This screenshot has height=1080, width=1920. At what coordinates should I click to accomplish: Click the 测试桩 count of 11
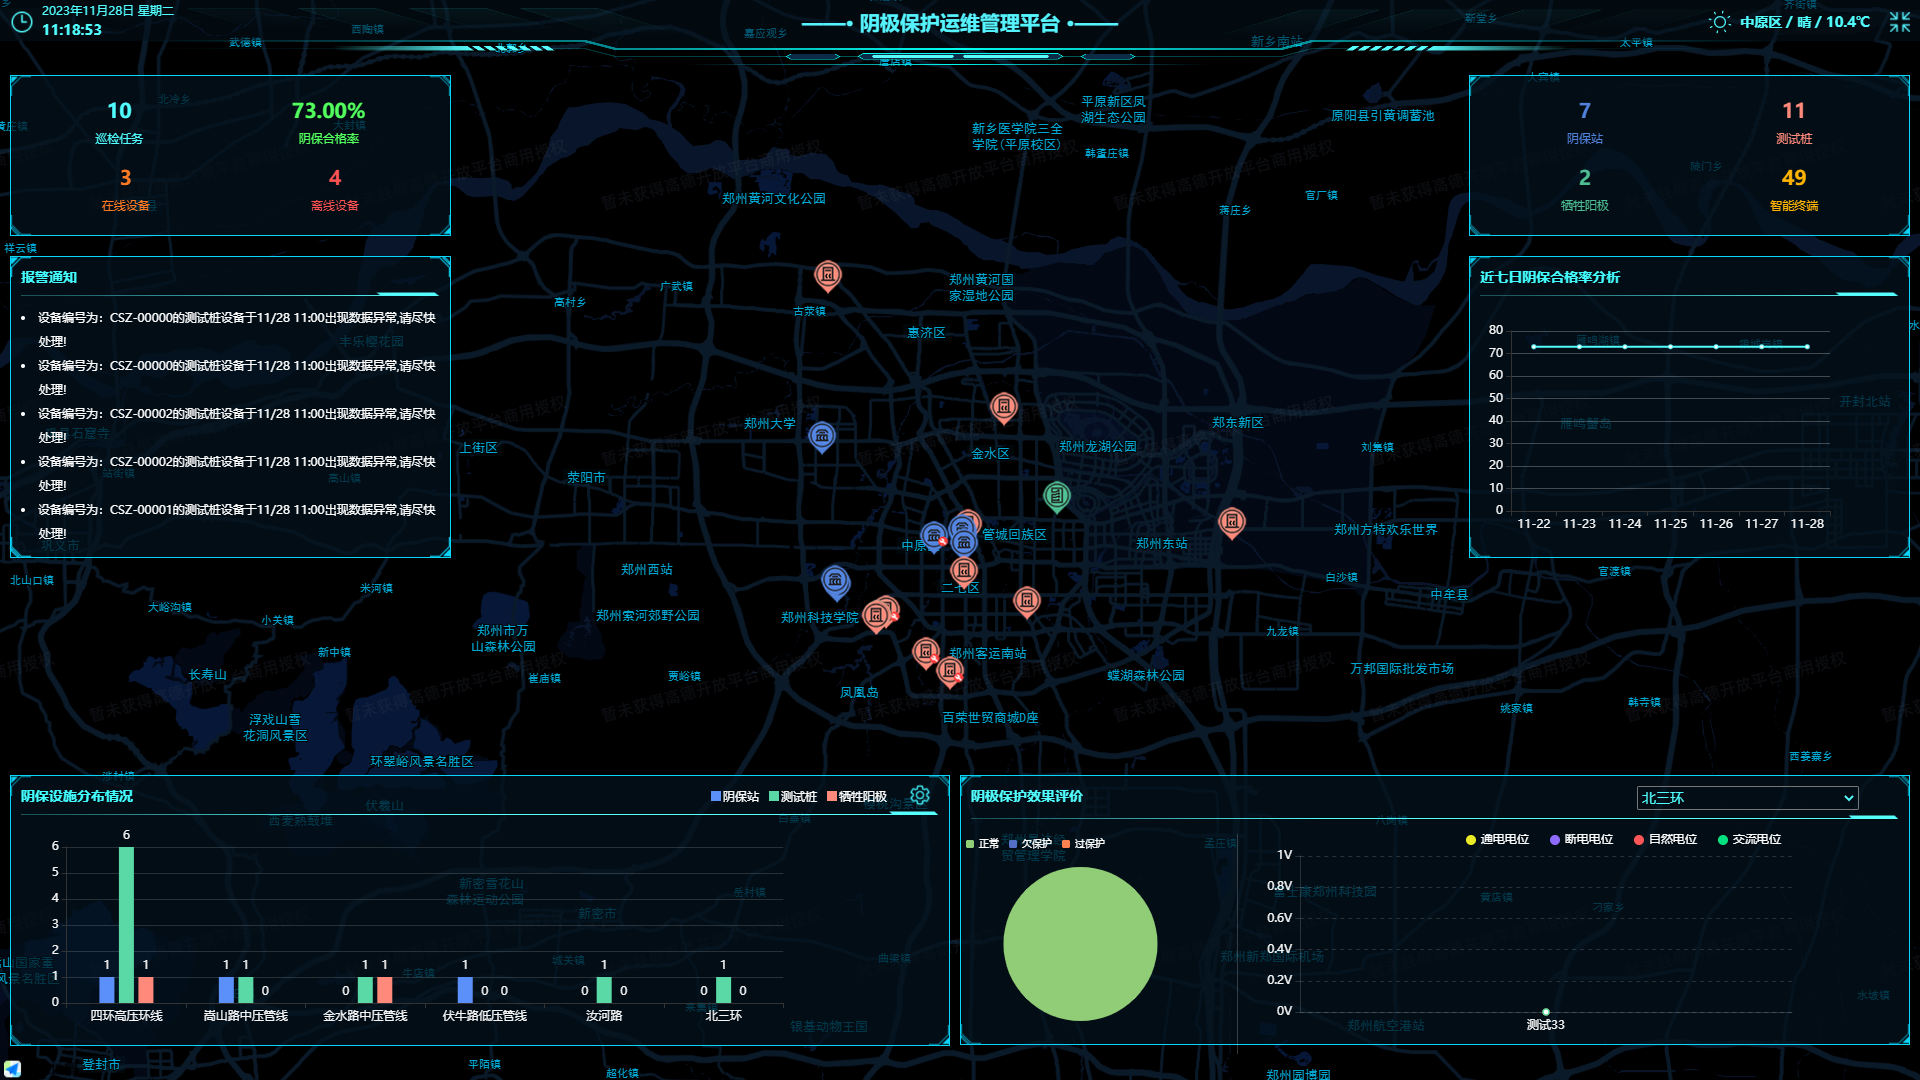point(1794,122)
